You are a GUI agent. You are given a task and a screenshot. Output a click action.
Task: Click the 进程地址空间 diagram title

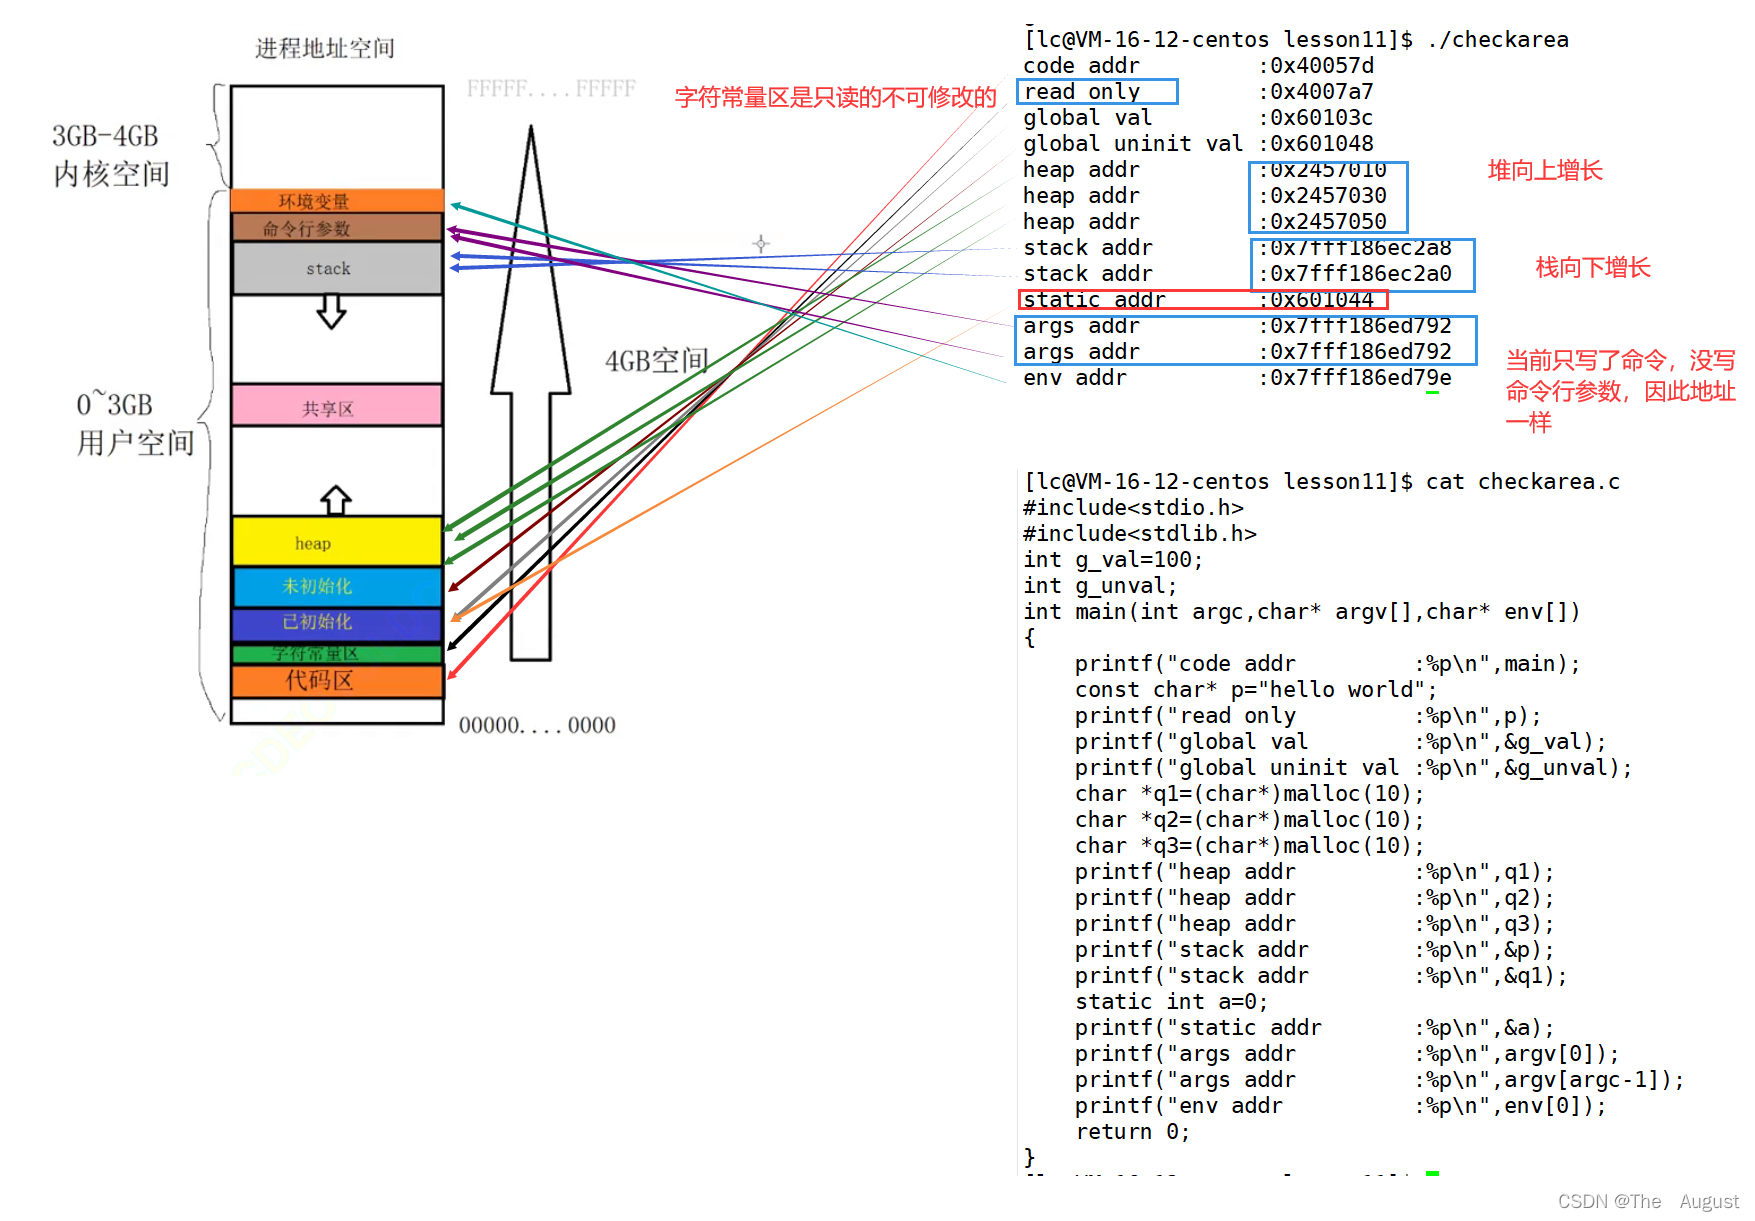pyautogui.click(x=325, y=48)
